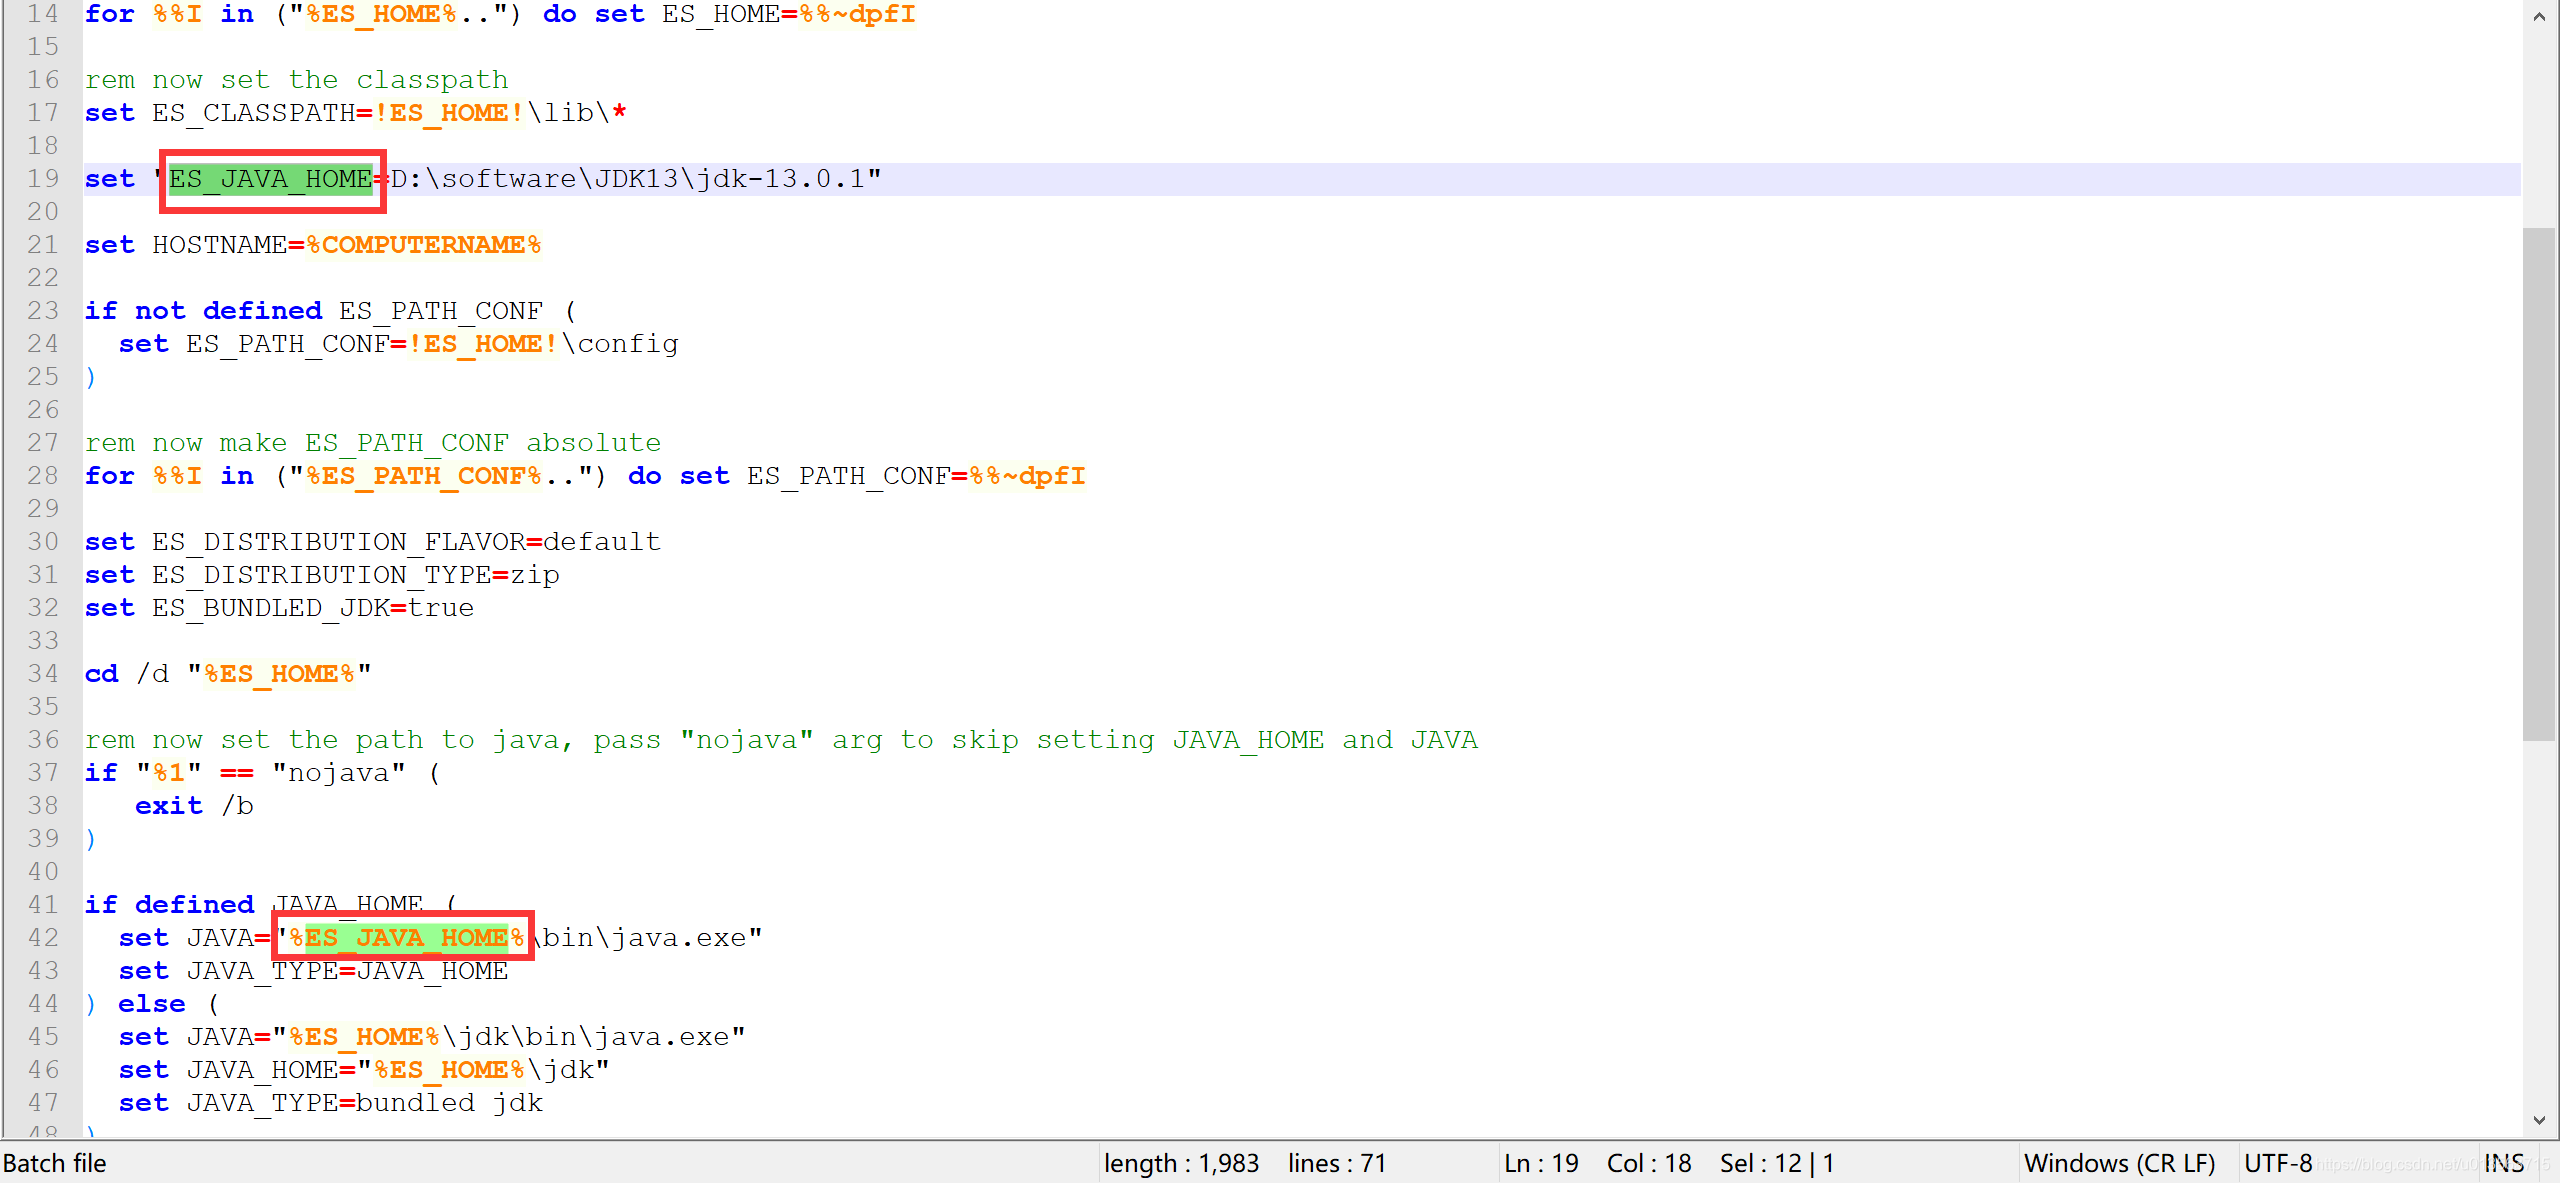Click the highlighted ES_JAVA_HOME on line 19

[270, 179]
